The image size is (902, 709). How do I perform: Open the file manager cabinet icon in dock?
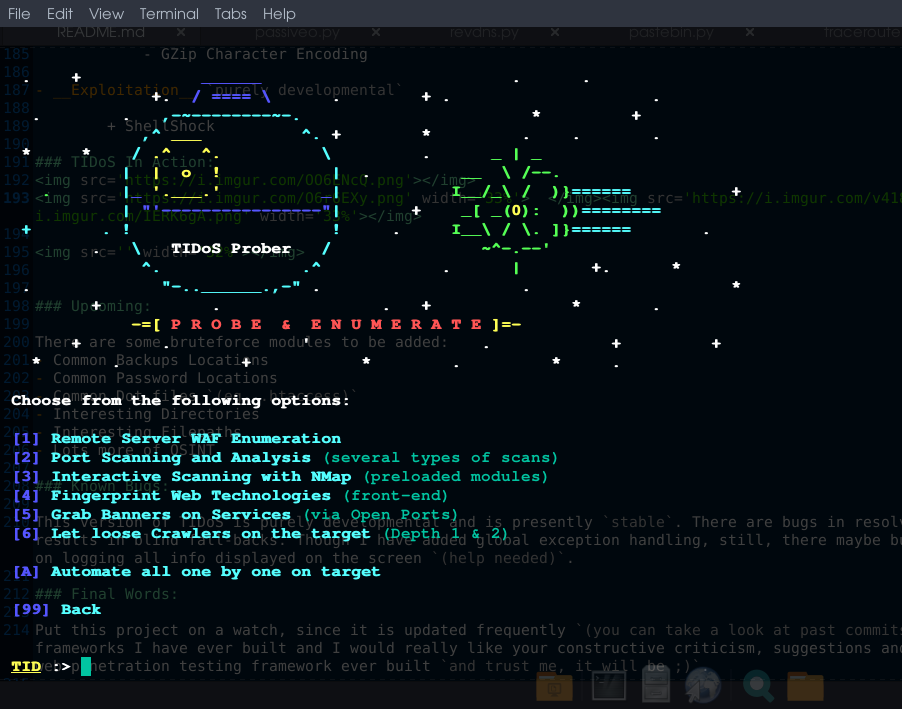pos(655,685)
